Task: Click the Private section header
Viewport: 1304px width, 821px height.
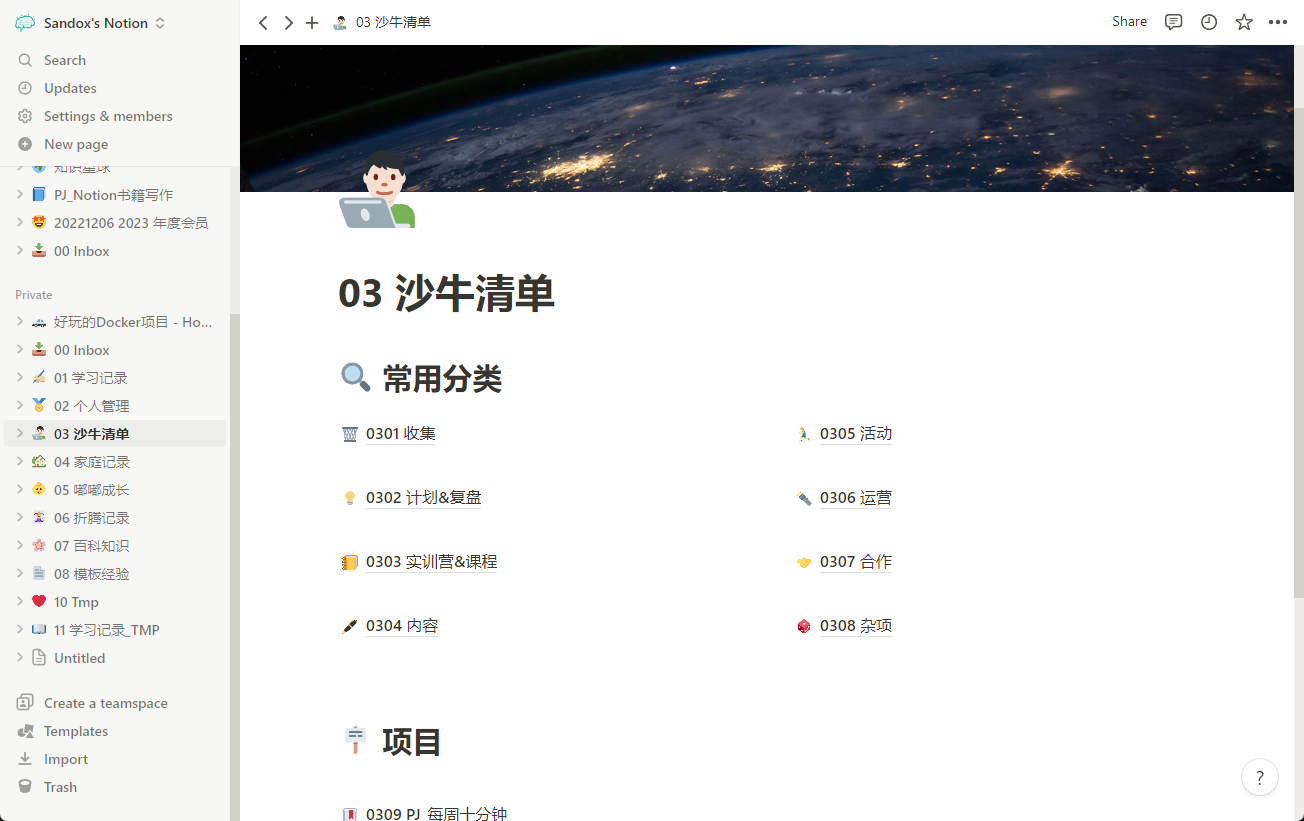Action: click(x=34, y=295)
